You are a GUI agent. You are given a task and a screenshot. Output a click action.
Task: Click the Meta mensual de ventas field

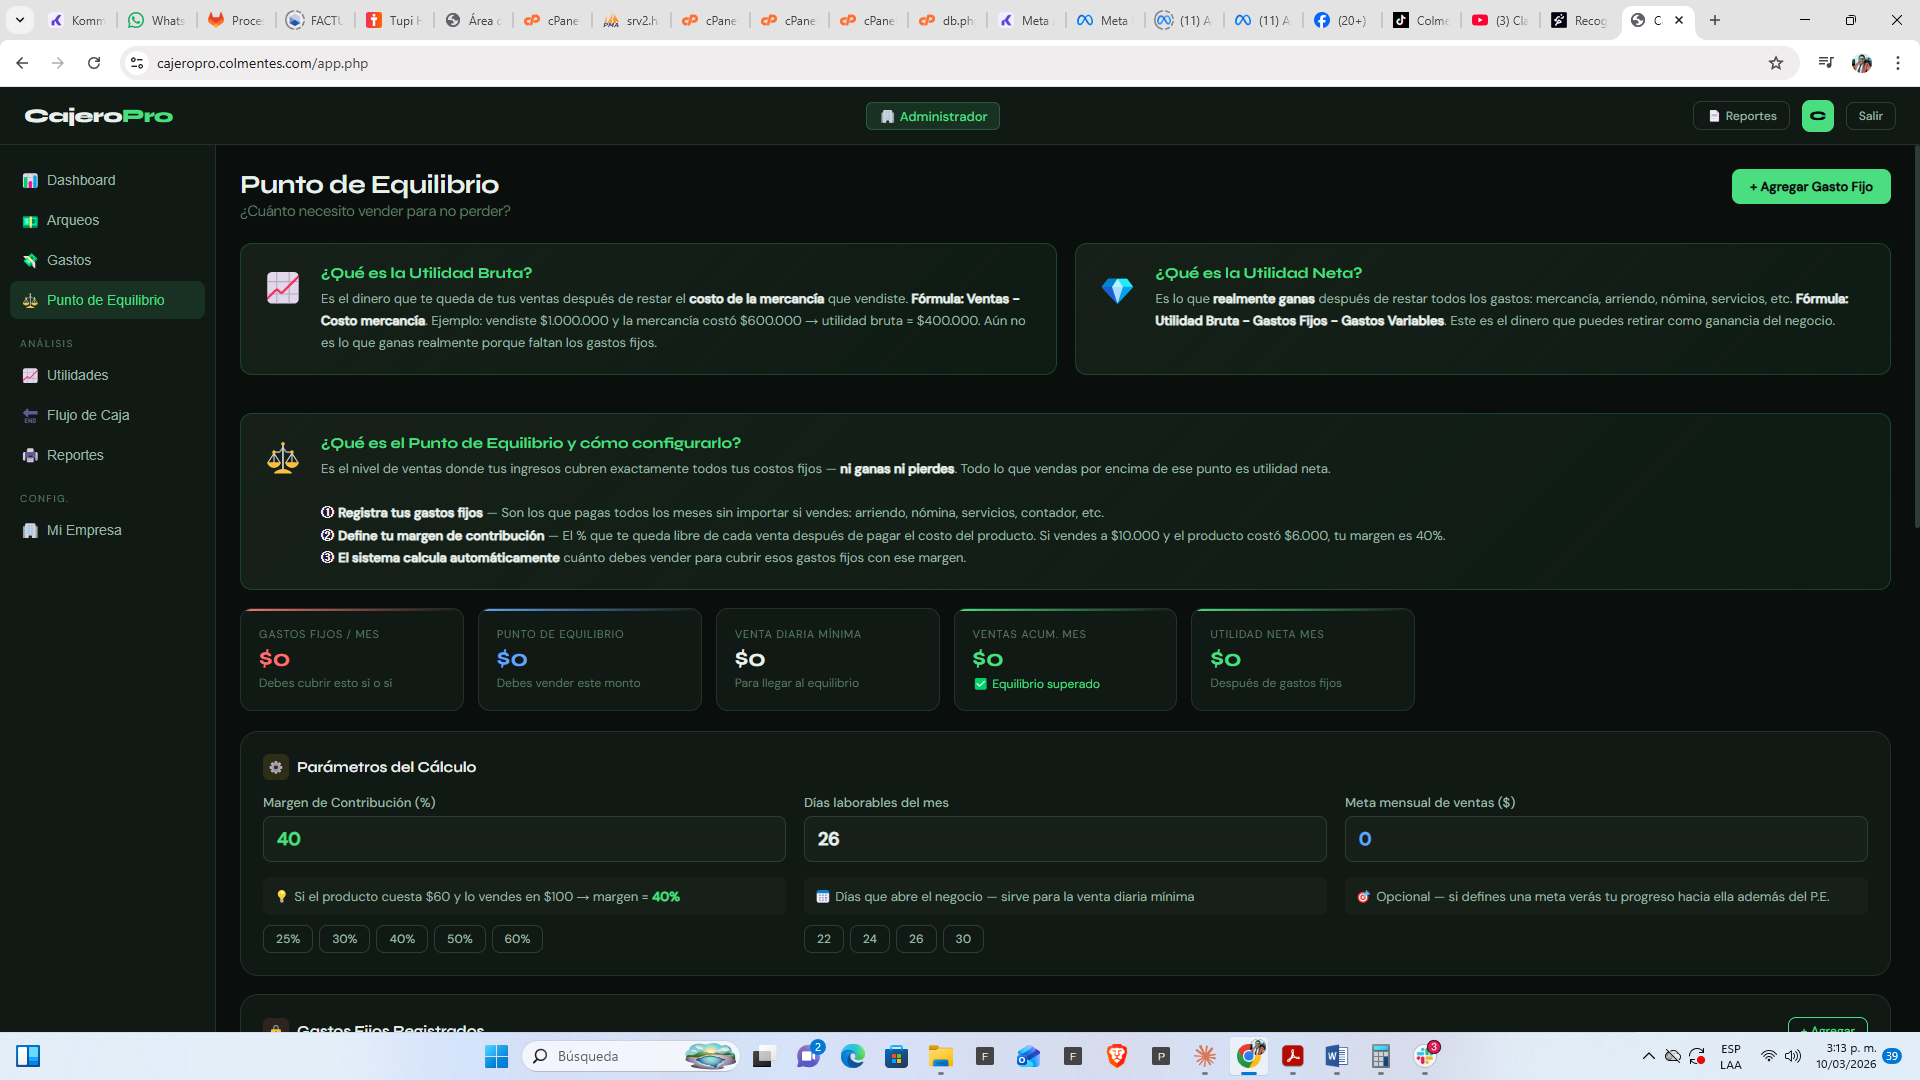pyautogui.click(x=1605, y=839)
